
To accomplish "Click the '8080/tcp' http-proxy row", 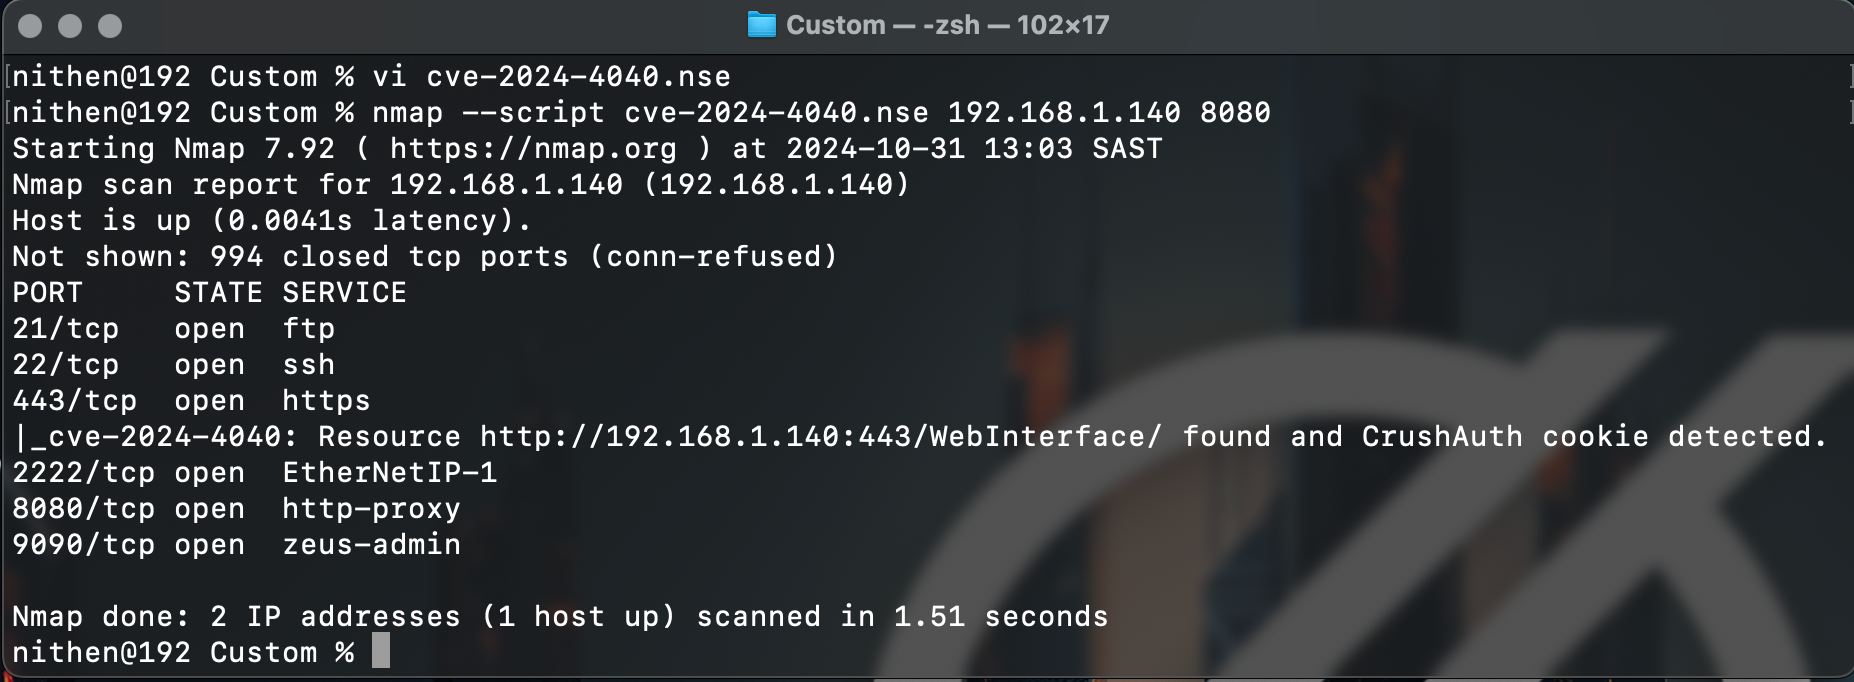I will [x=236, y=509].
